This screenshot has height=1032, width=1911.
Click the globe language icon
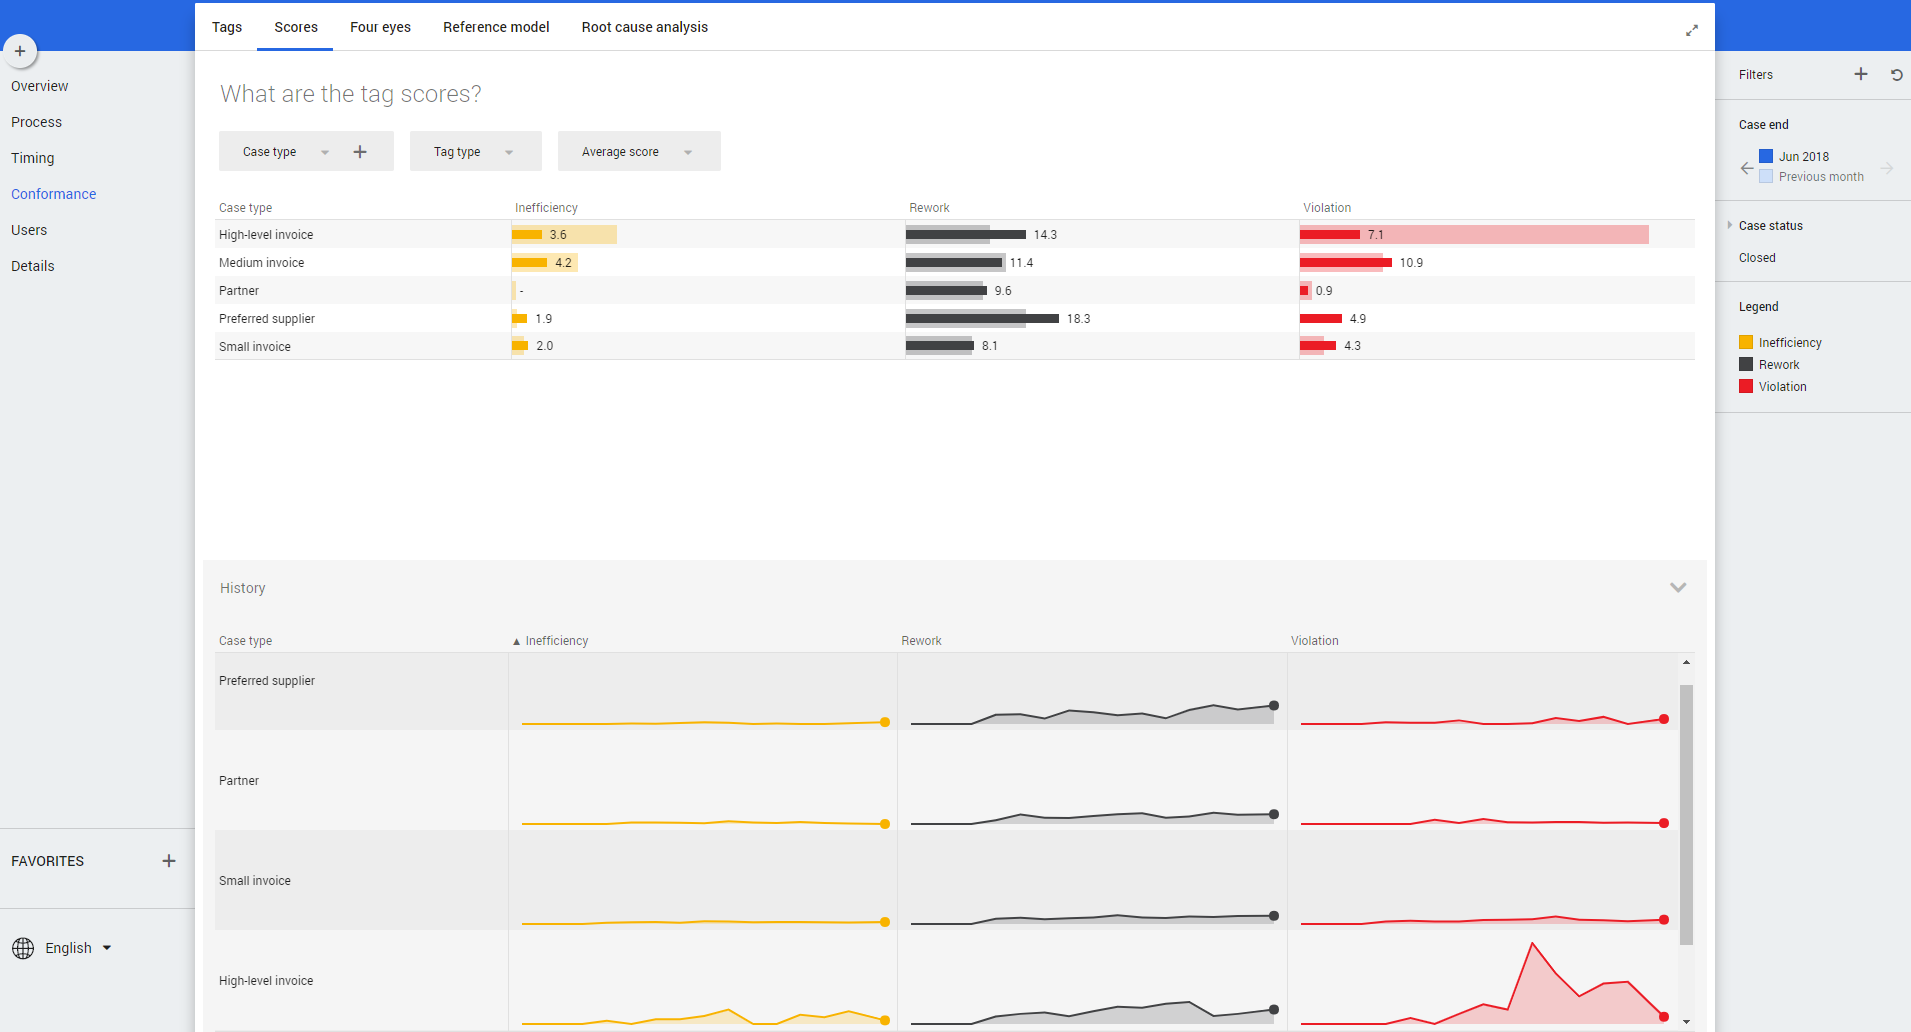23,948
